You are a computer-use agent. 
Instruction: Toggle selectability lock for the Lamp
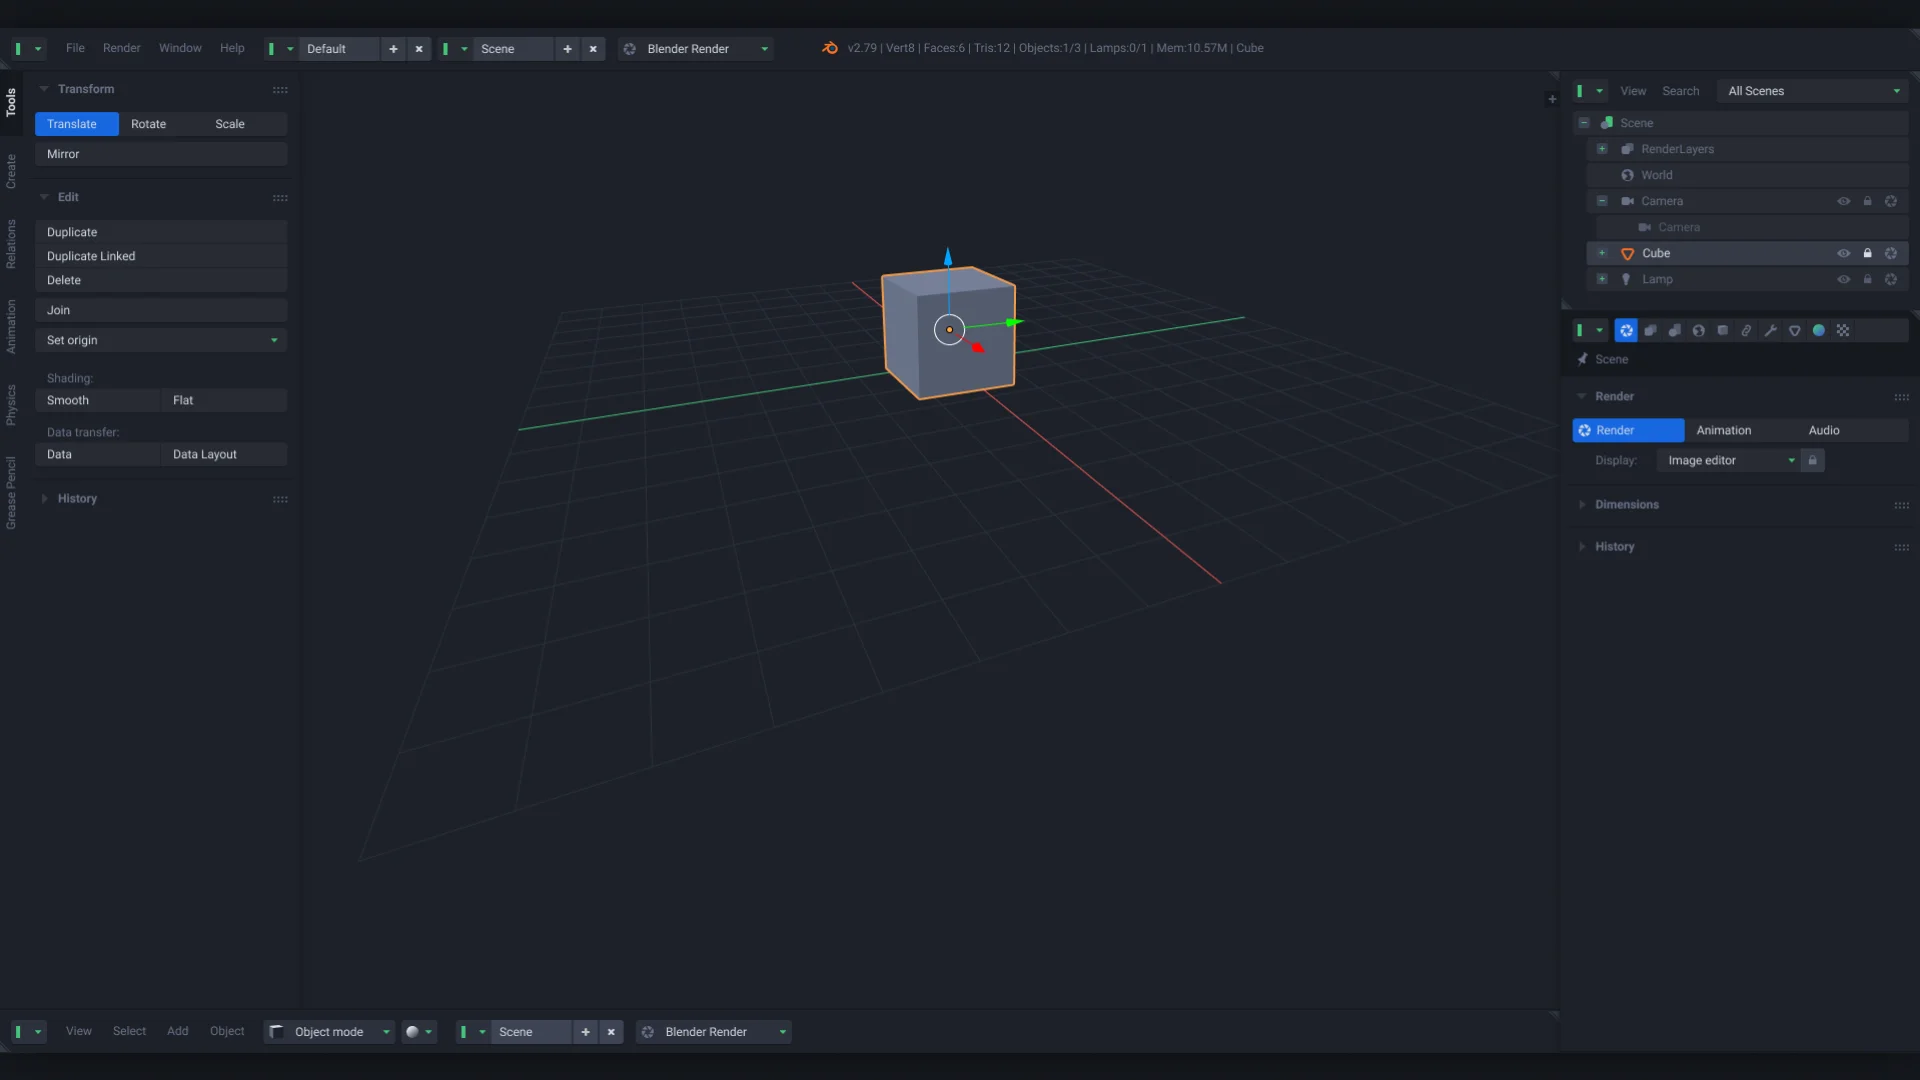tap(1867, 279)
